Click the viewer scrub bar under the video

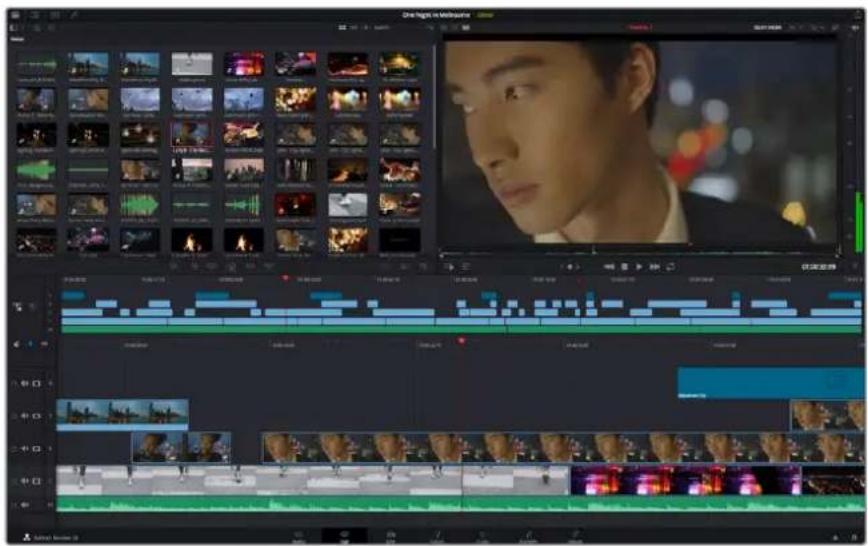pyautogui.click(x=639, y=255)
